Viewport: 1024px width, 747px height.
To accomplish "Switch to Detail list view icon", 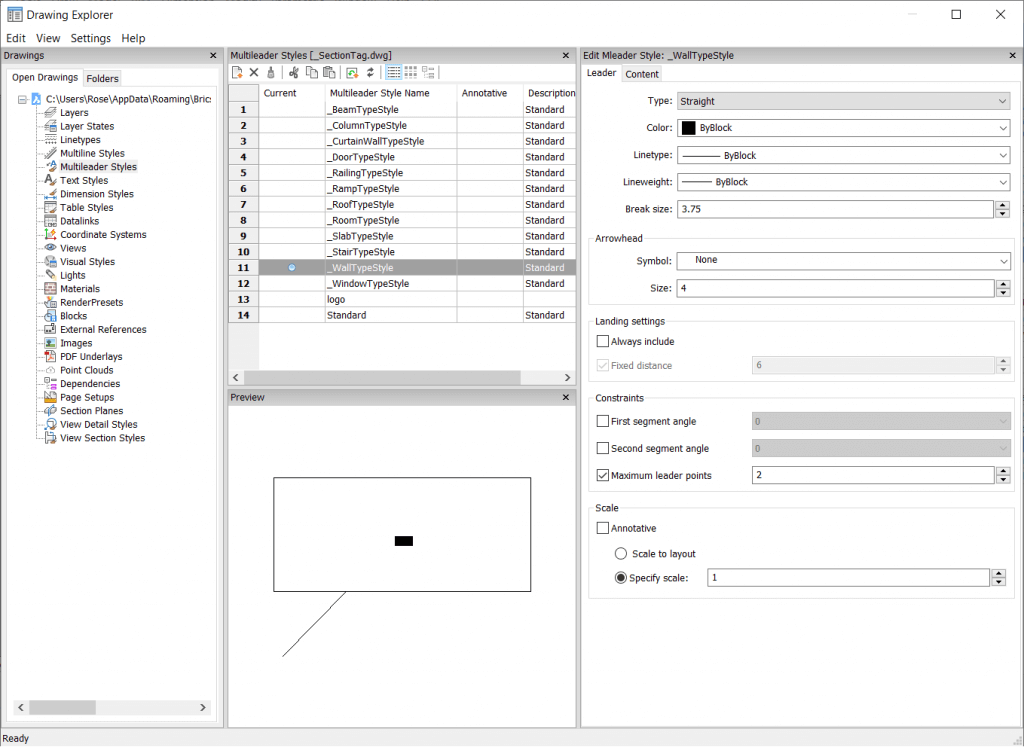I will click(394, 72).
